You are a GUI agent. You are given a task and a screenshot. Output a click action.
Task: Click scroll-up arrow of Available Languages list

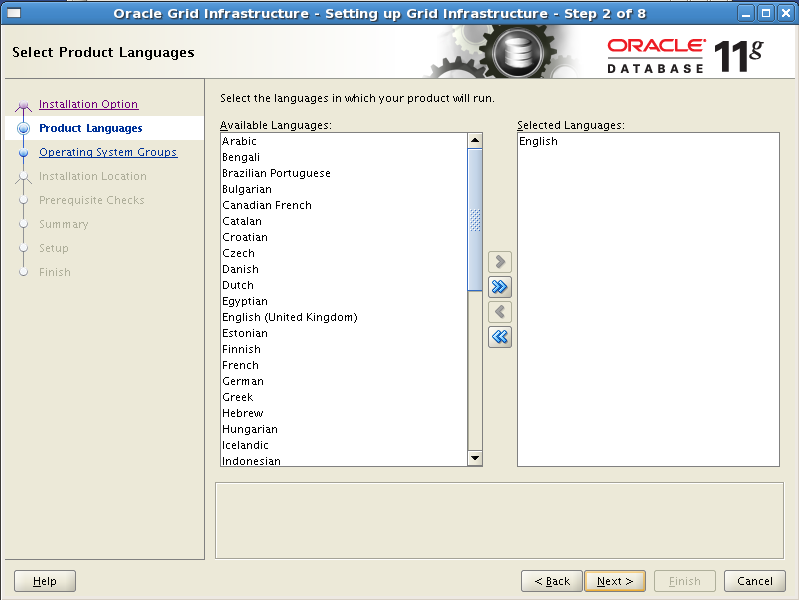[475, 140]
